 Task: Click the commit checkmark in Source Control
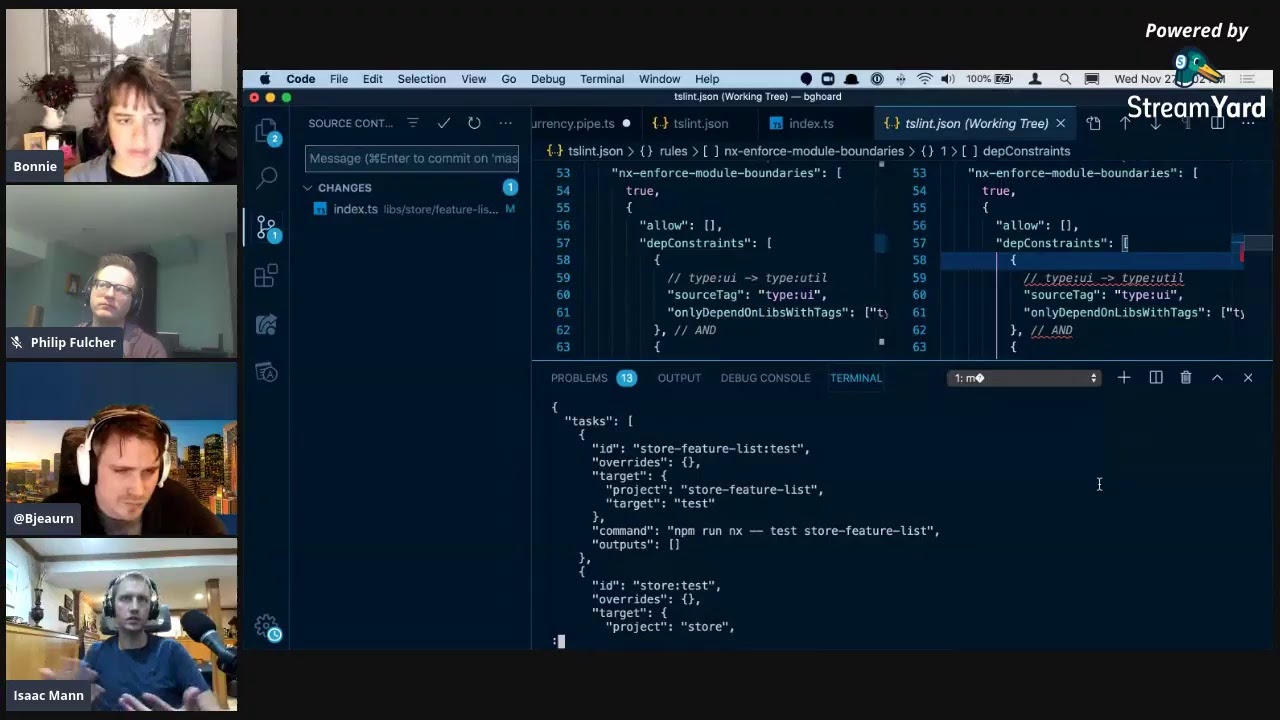(x=444, y=123)
